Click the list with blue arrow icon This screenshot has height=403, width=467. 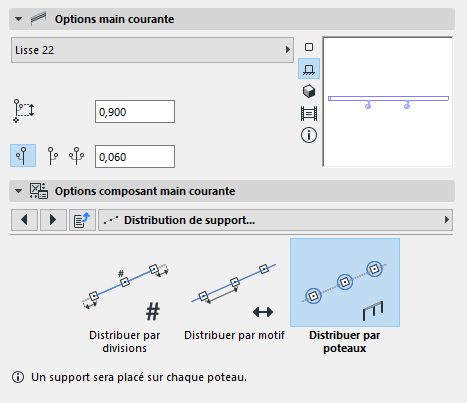tap(82, 220)
